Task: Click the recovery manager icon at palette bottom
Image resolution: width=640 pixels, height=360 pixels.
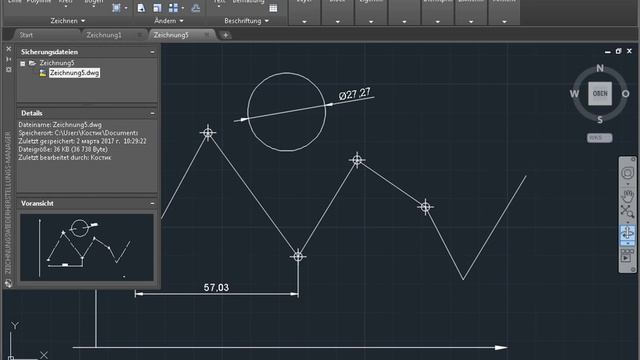Action: (9, 283)
